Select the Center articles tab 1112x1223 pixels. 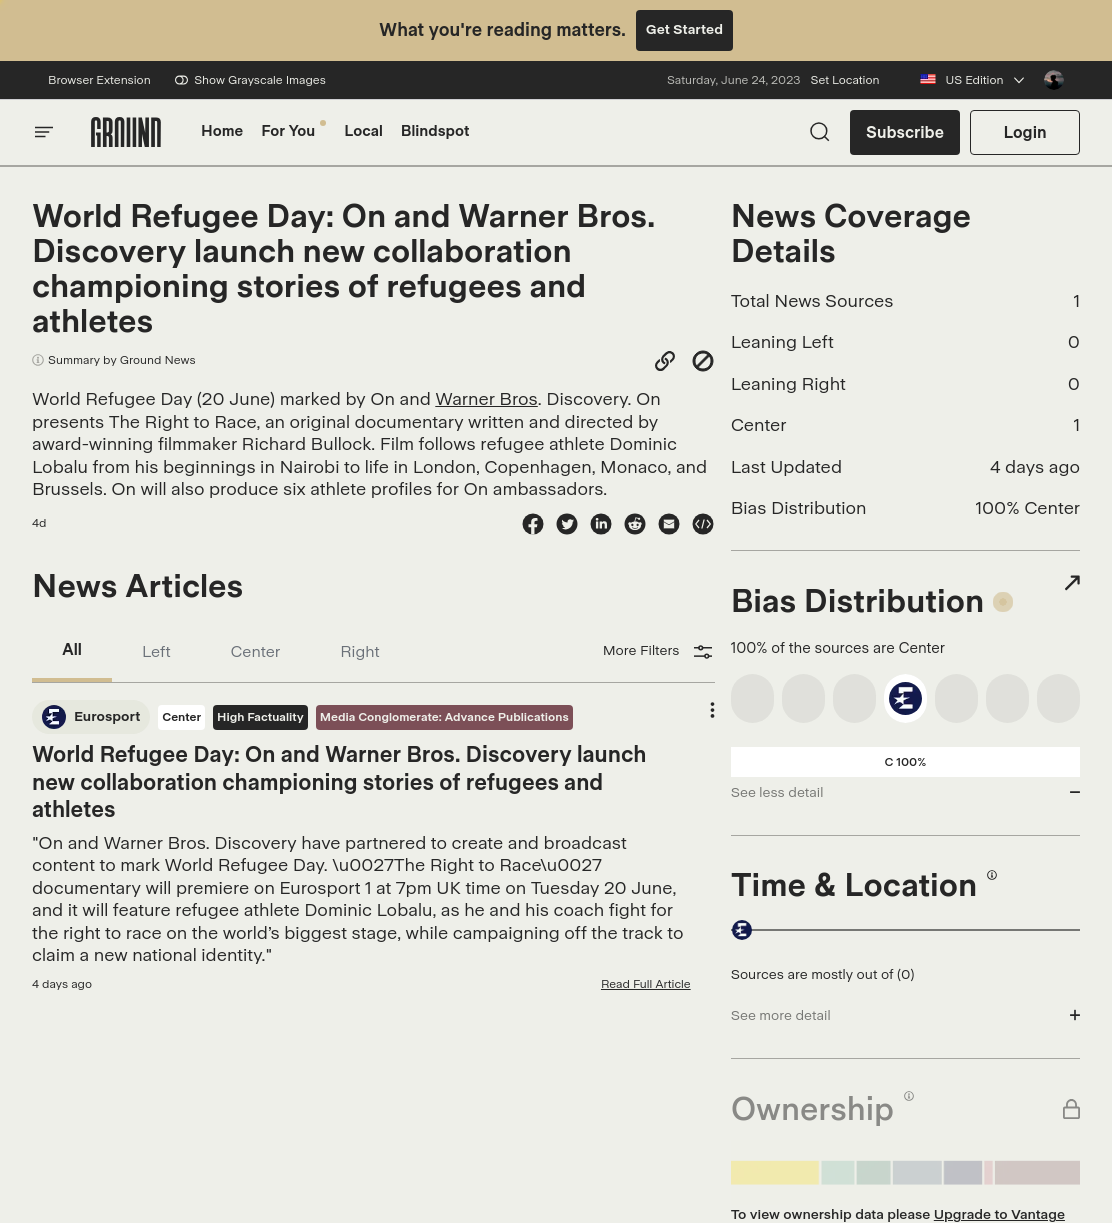pyautogui.click(x=255, y=652)
